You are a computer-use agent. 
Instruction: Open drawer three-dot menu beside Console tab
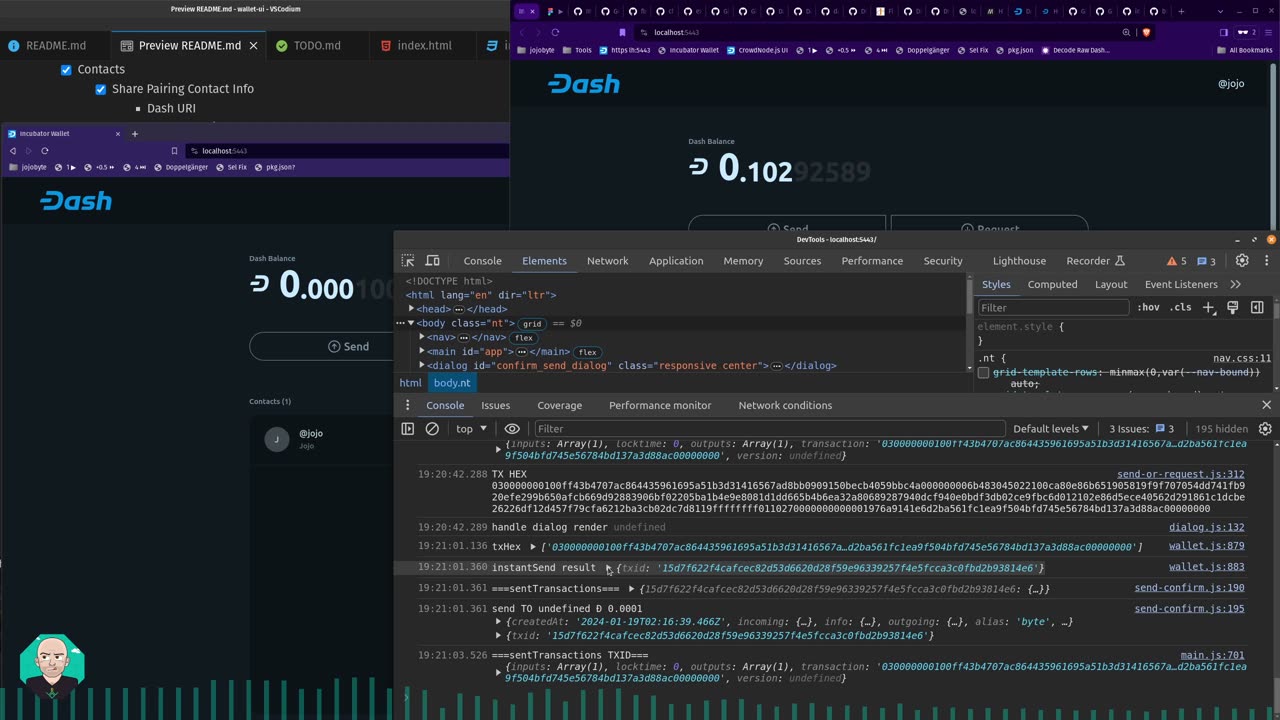pyautogui.click(x=407, y=405)
